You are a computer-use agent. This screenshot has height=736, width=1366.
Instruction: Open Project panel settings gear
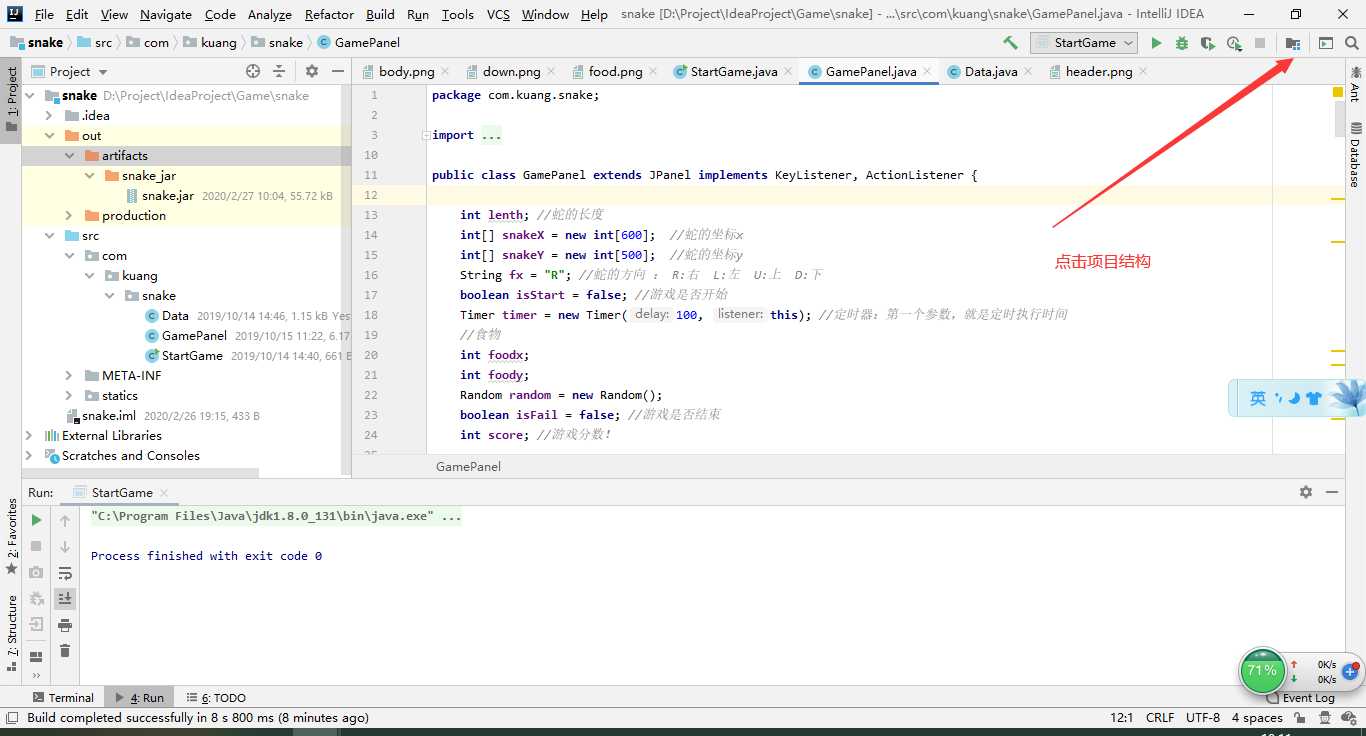pos(312,71)
